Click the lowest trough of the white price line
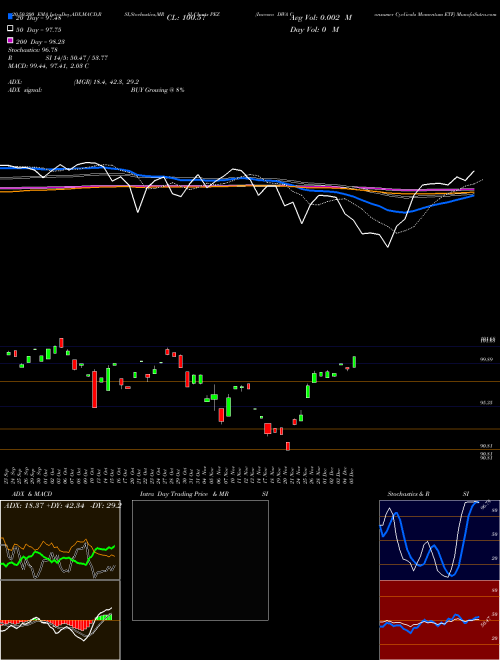 click(388, 247)
